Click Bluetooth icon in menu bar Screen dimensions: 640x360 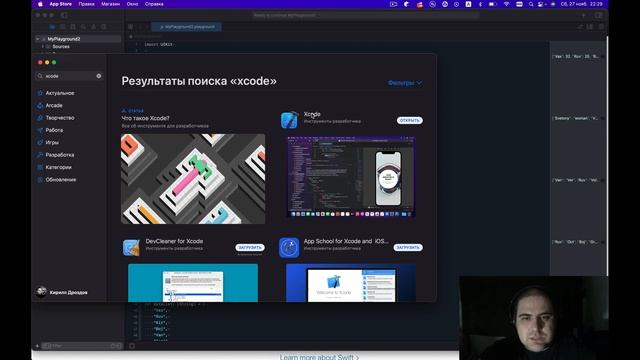click(x=480, y=4)
